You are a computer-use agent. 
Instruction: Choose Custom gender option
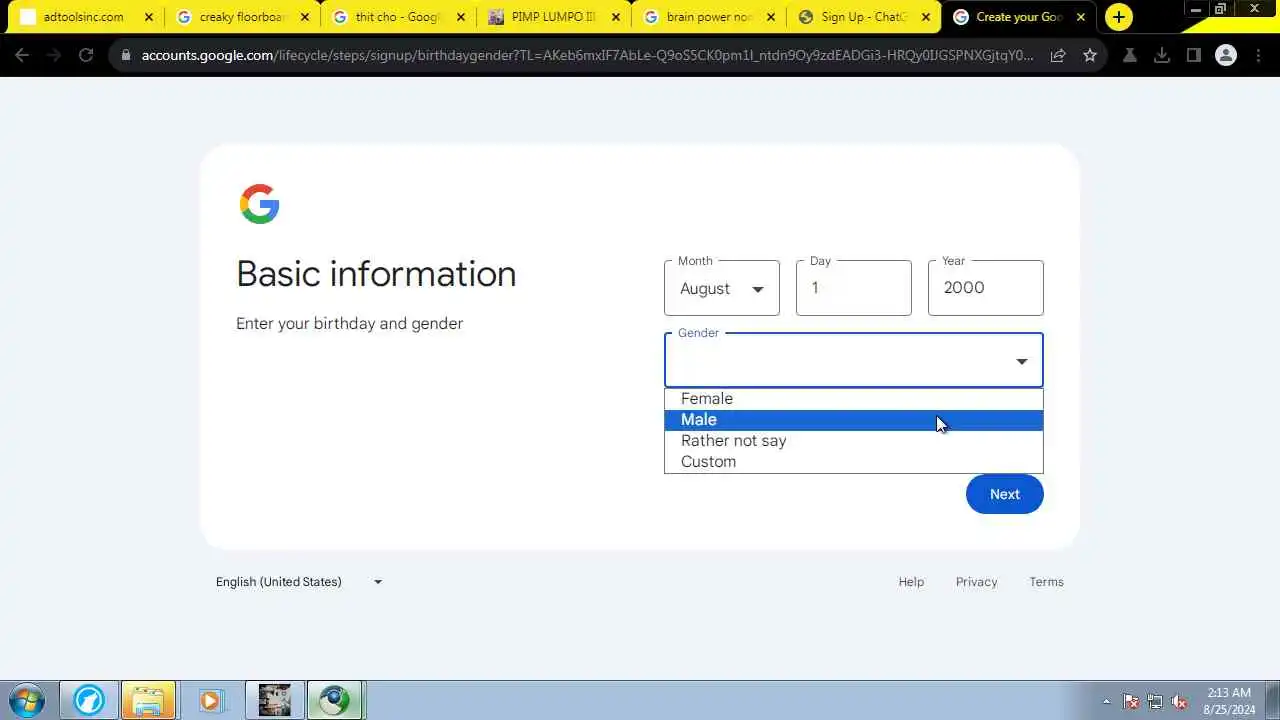pyautogui.click(x=854, y=462)
